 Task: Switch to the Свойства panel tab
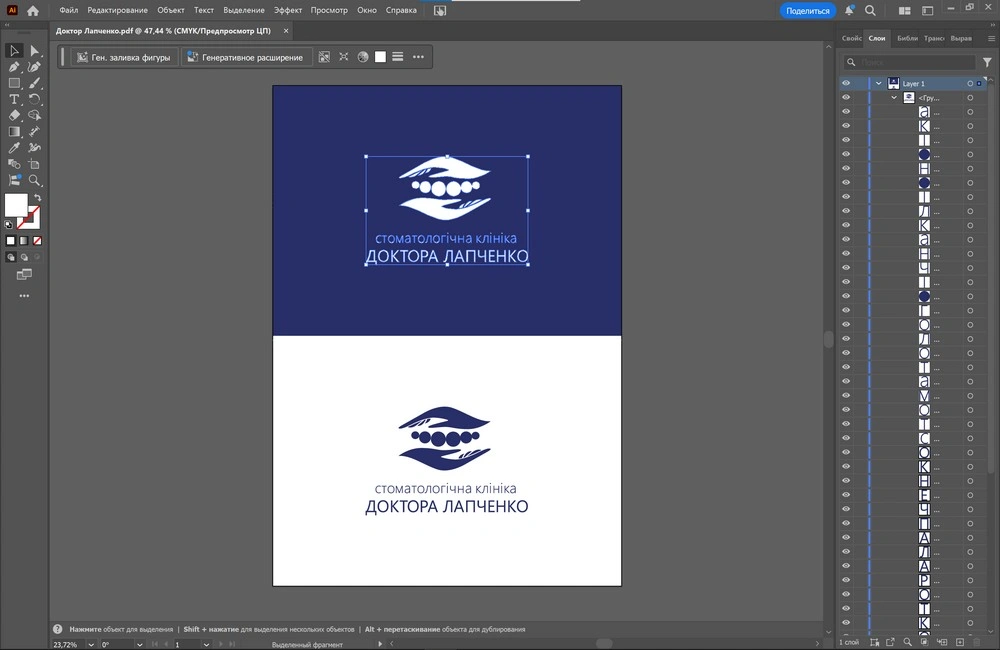click(852, 38)
